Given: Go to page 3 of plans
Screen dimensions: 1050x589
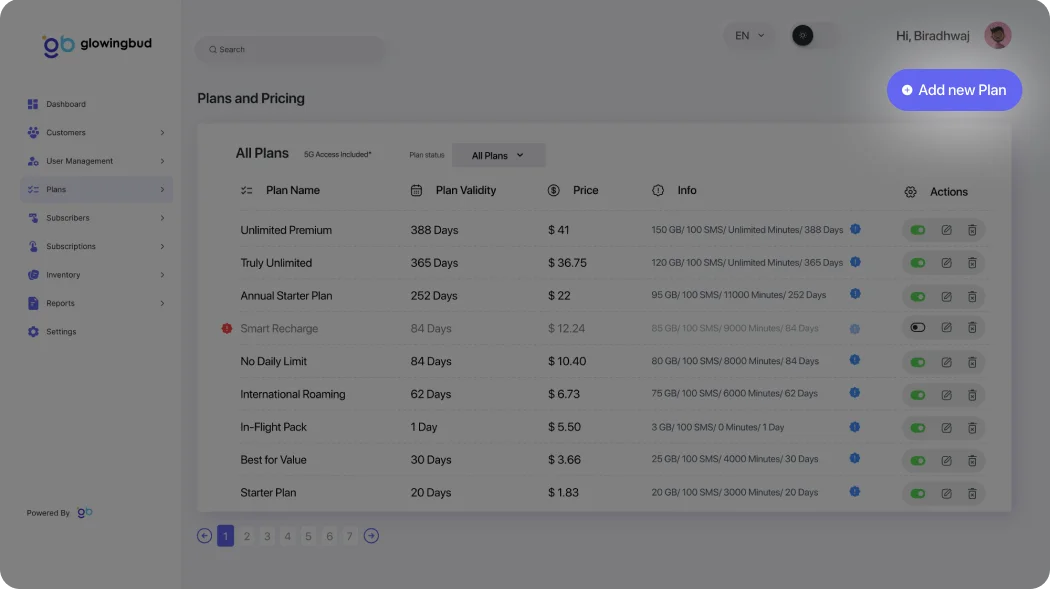Looking at the screenshot, I should click(267, 536).
